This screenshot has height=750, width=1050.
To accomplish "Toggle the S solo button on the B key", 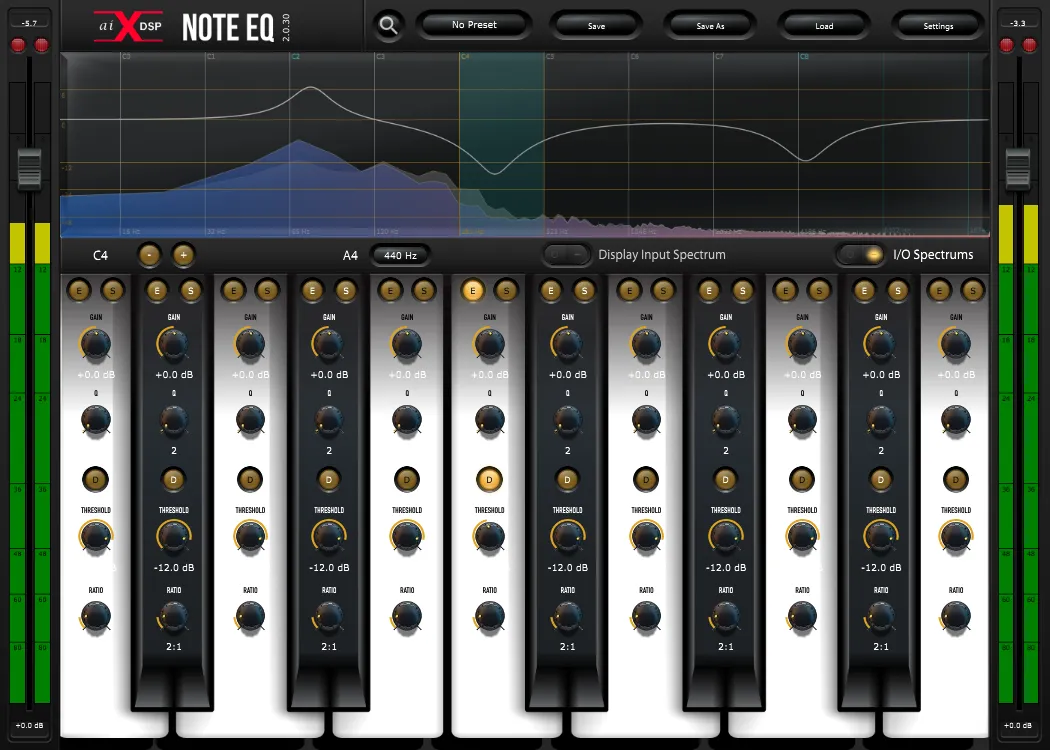I will coord(972,291).
